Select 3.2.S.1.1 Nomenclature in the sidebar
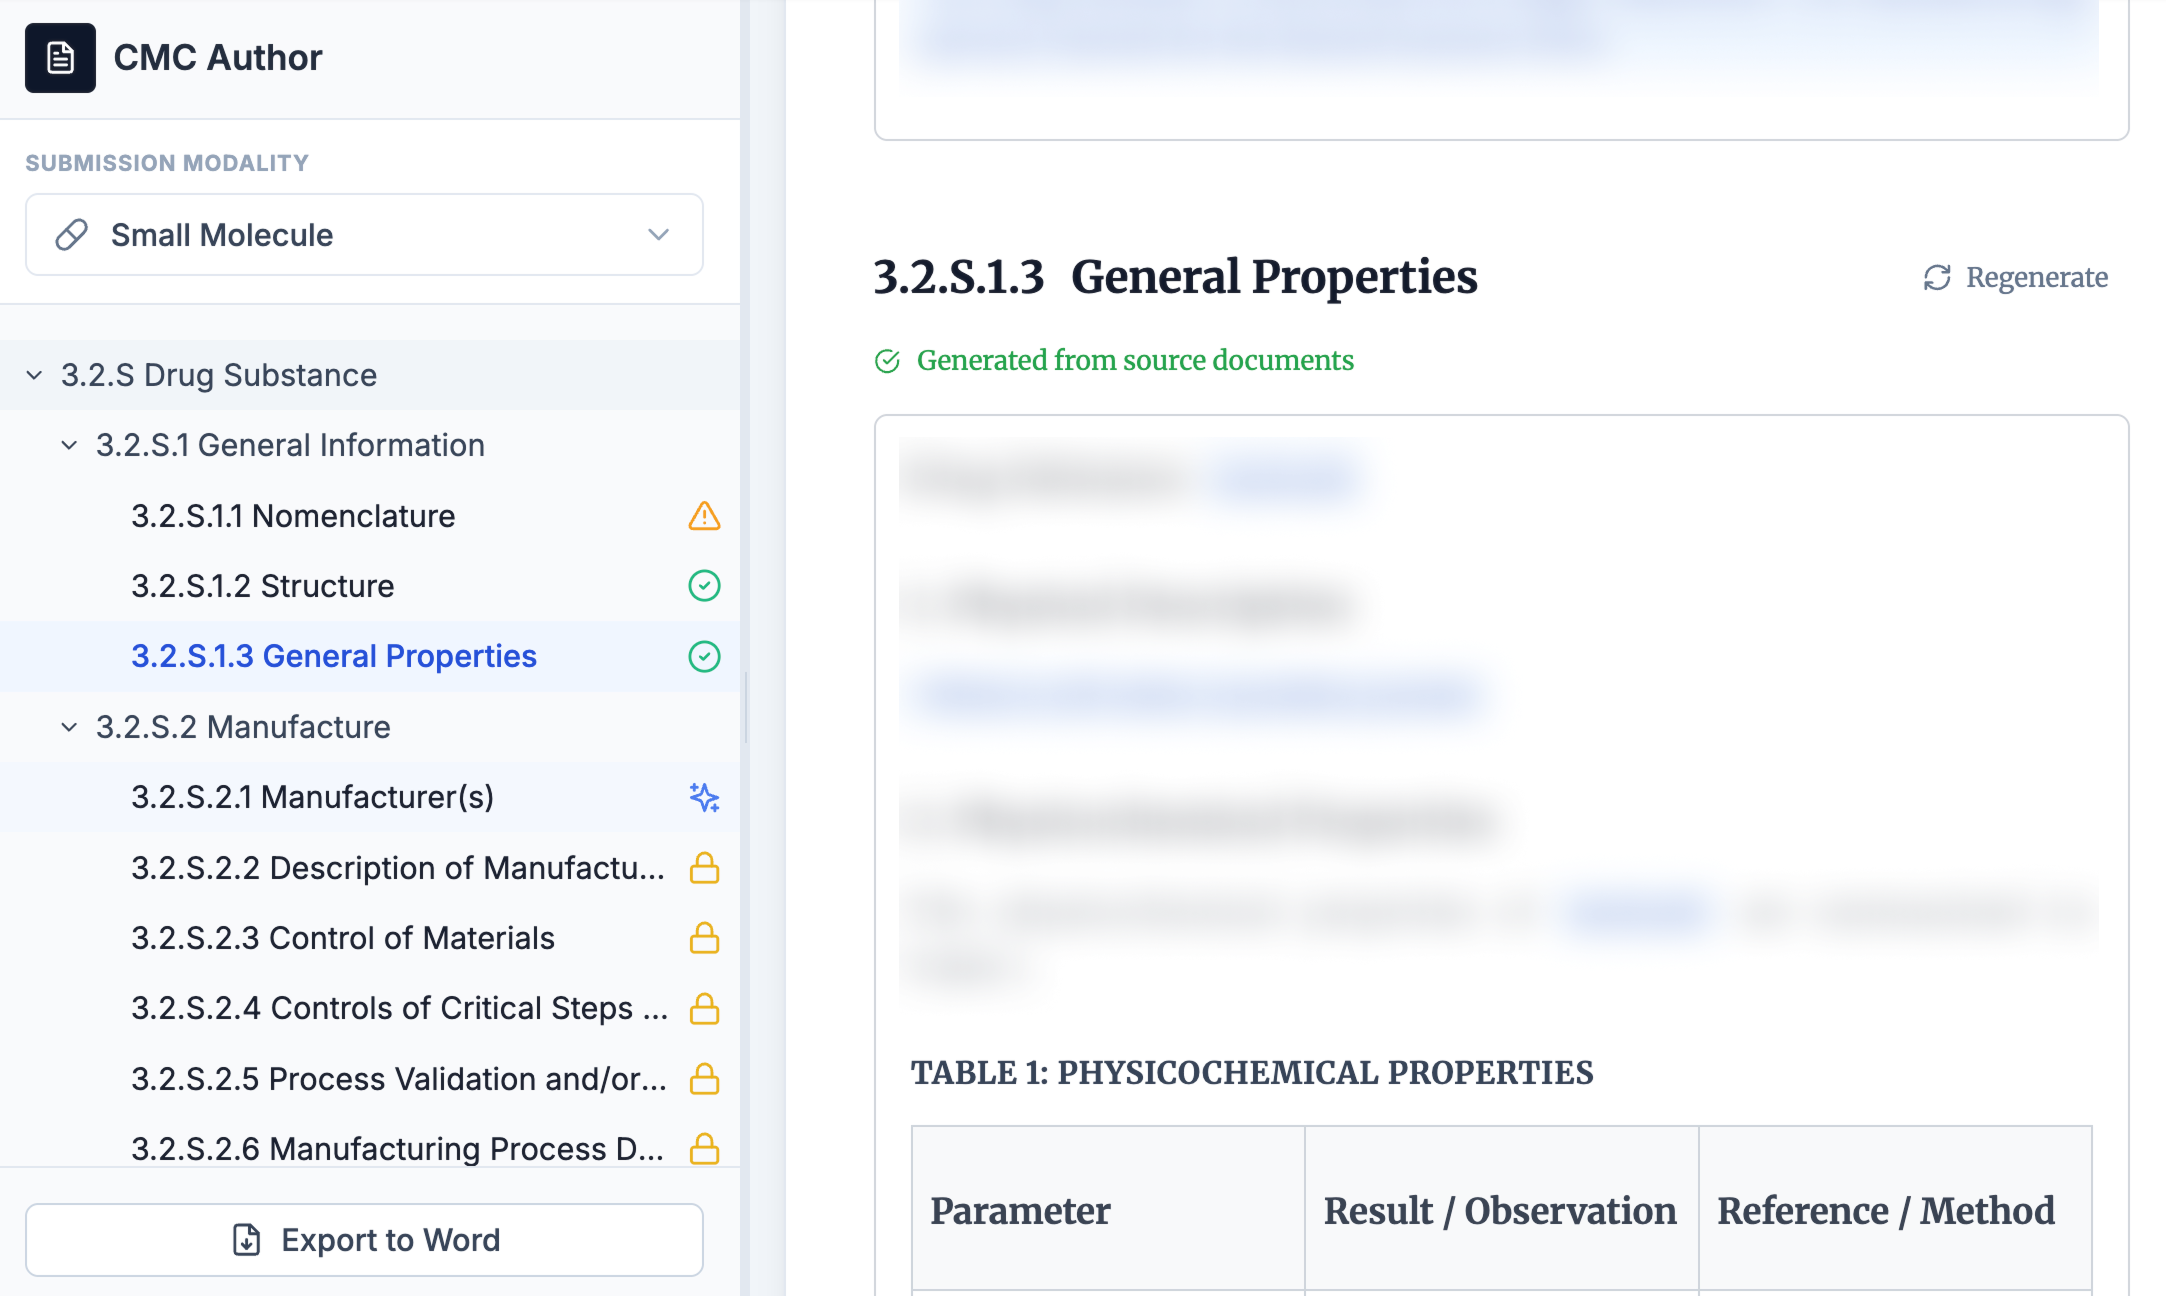 [x=292, y=516]
